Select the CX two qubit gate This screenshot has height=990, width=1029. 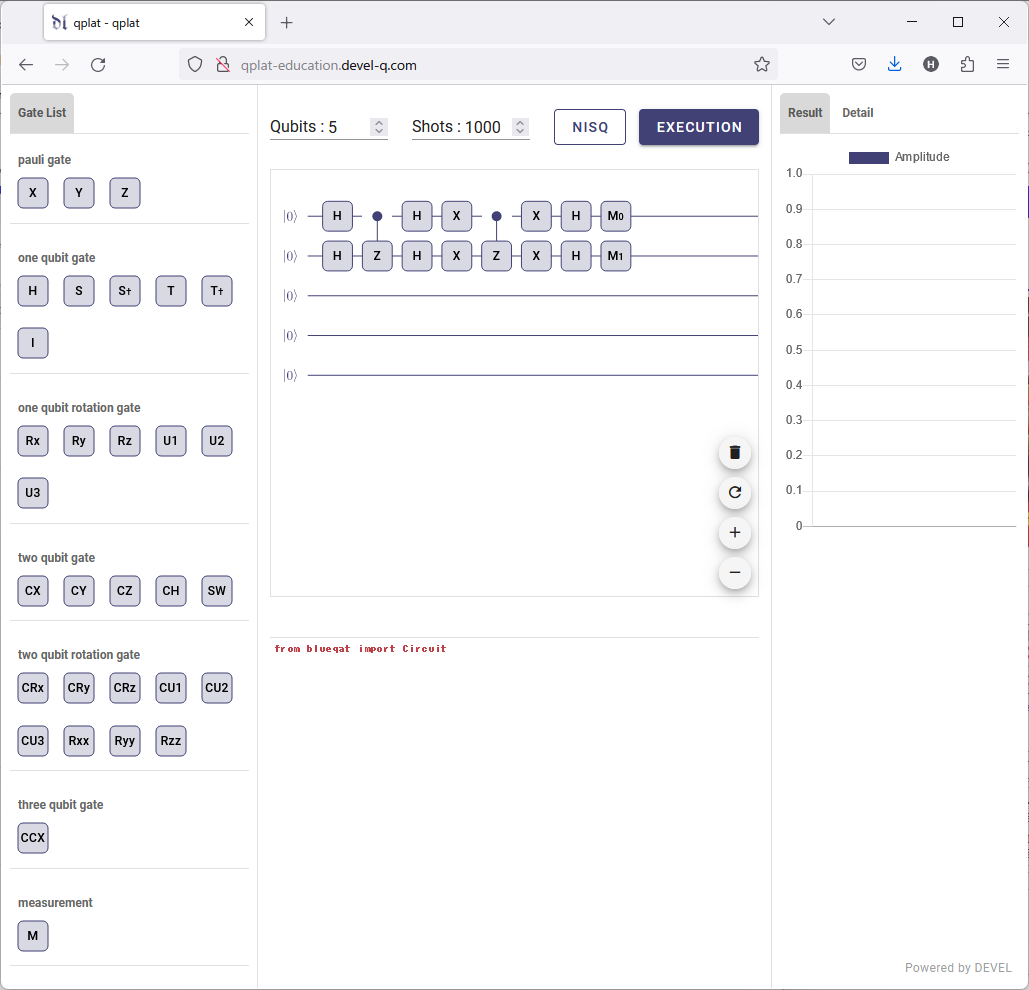click(33, 590)
